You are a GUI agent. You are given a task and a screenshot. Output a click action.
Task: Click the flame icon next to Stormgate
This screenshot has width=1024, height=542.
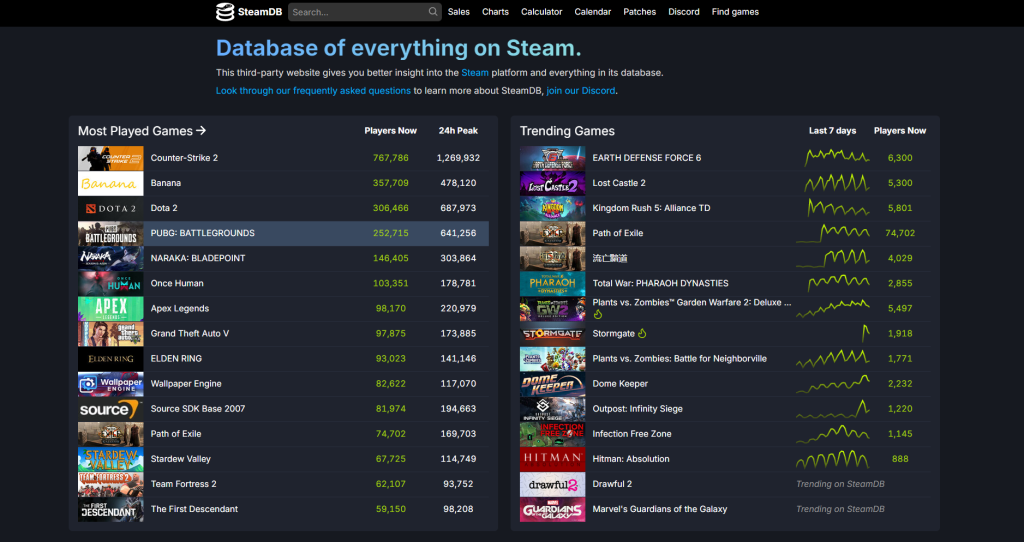click(642, 334)
